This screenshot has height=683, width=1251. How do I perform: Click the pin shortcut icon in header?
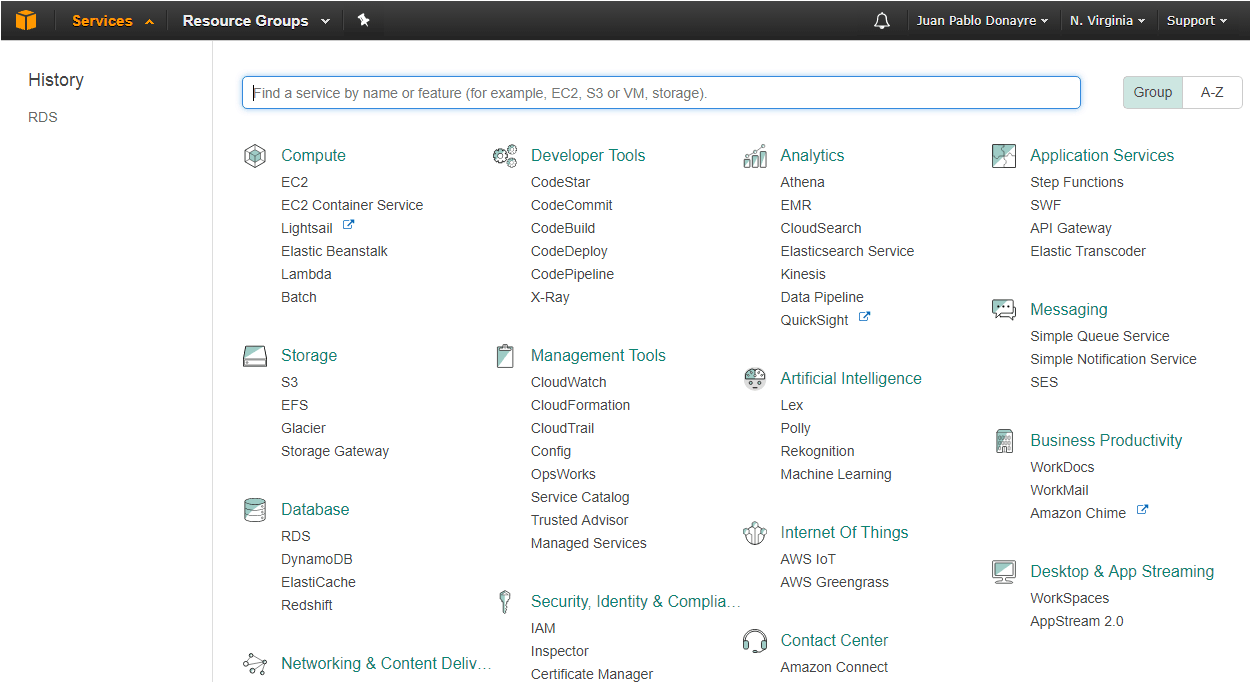[364, 20]
